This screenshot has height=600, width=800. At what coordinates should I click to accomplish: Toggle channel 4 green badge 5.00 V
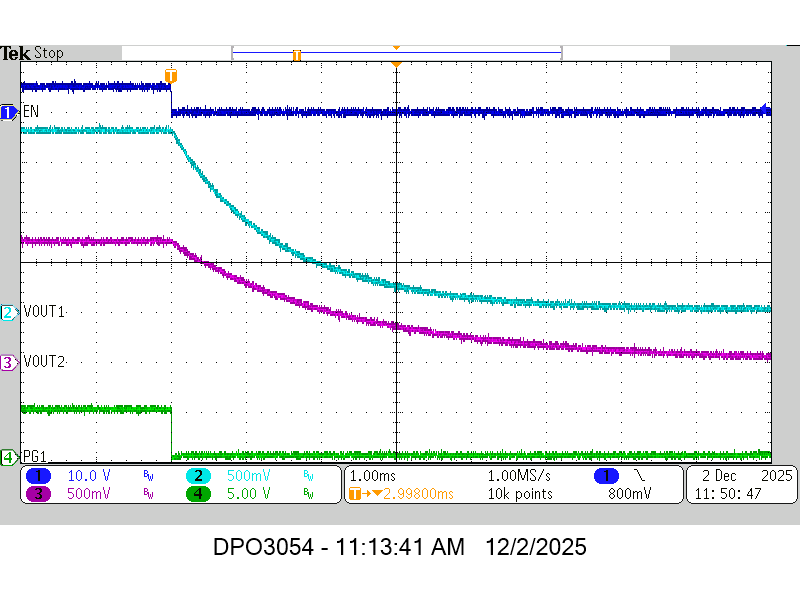[x=199, y=493]
